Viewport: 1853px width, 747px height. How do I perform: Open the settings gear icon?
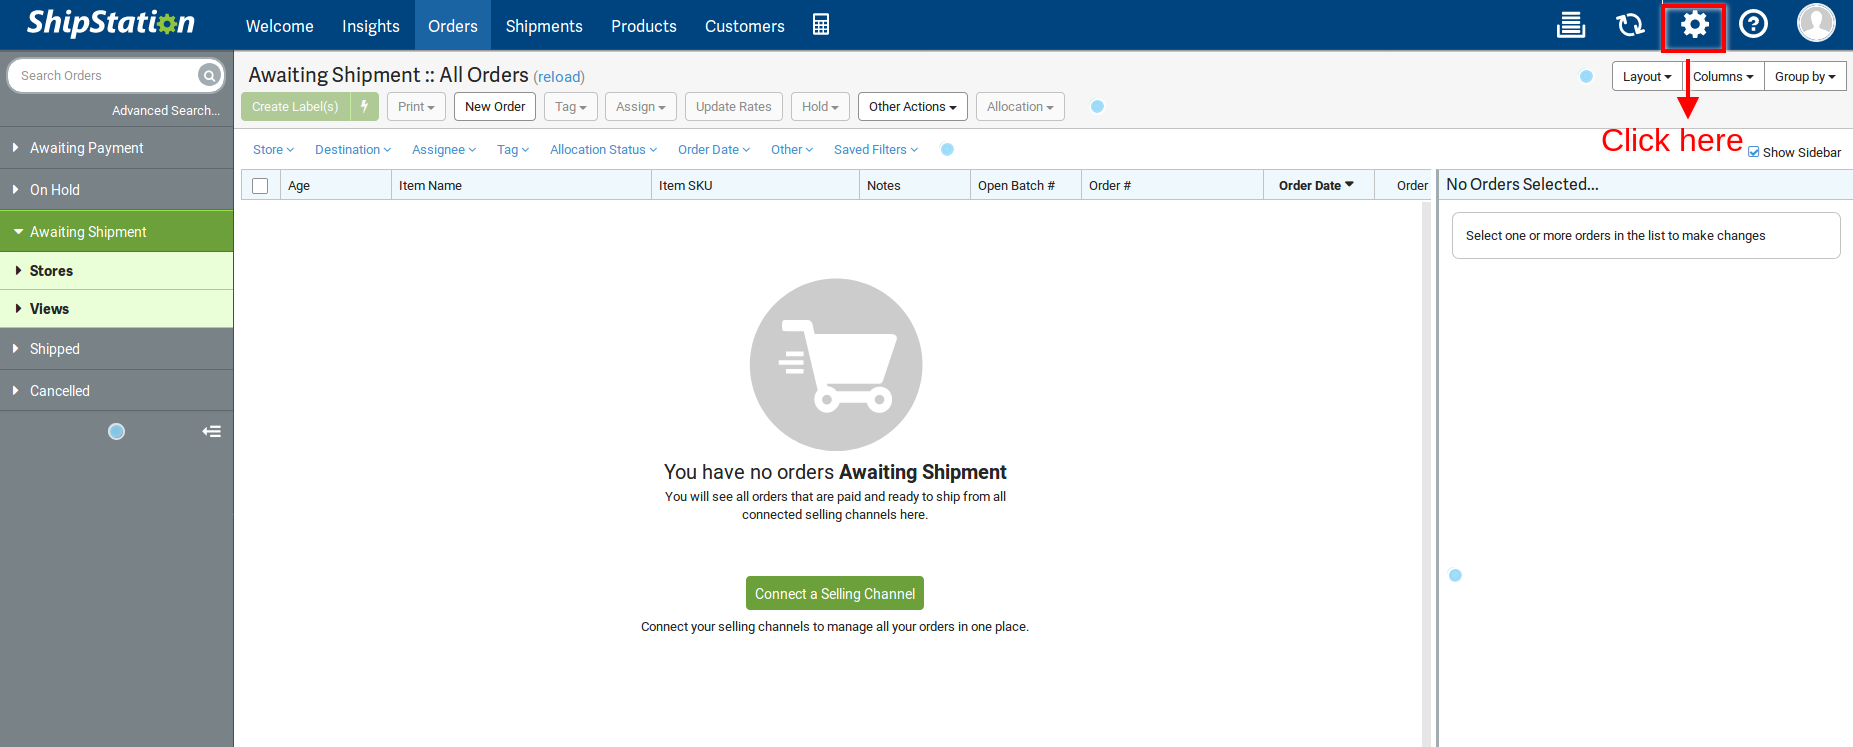click(1694, 25)
